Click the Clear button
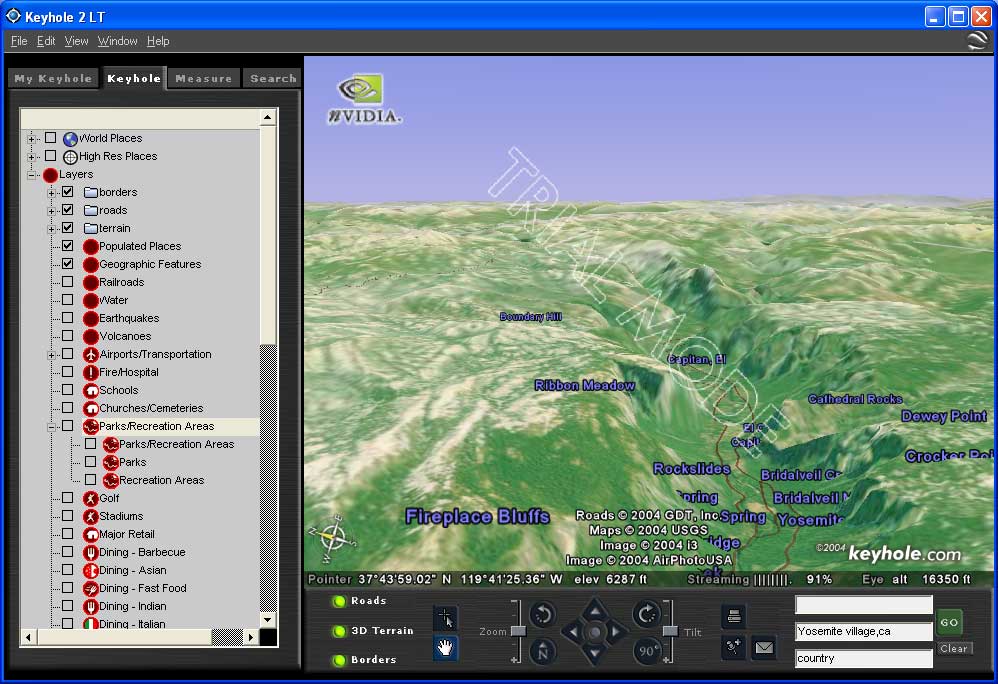Image resolution: width=998 pixels, height=684 pixels. [x=953, y=648]
